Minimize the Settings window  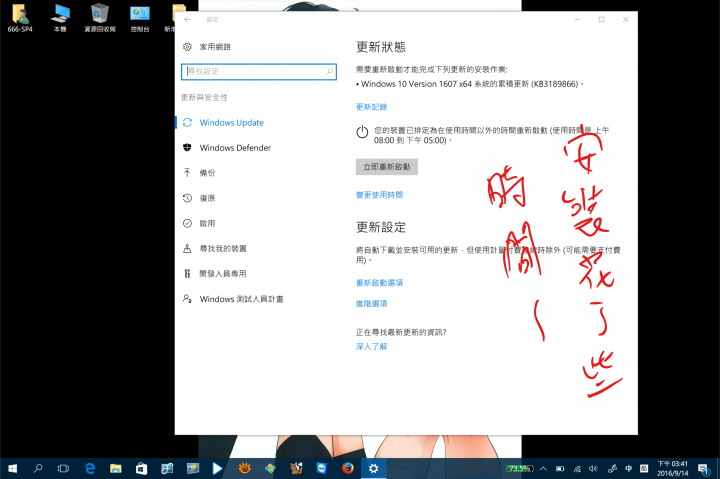pos(578,19)
